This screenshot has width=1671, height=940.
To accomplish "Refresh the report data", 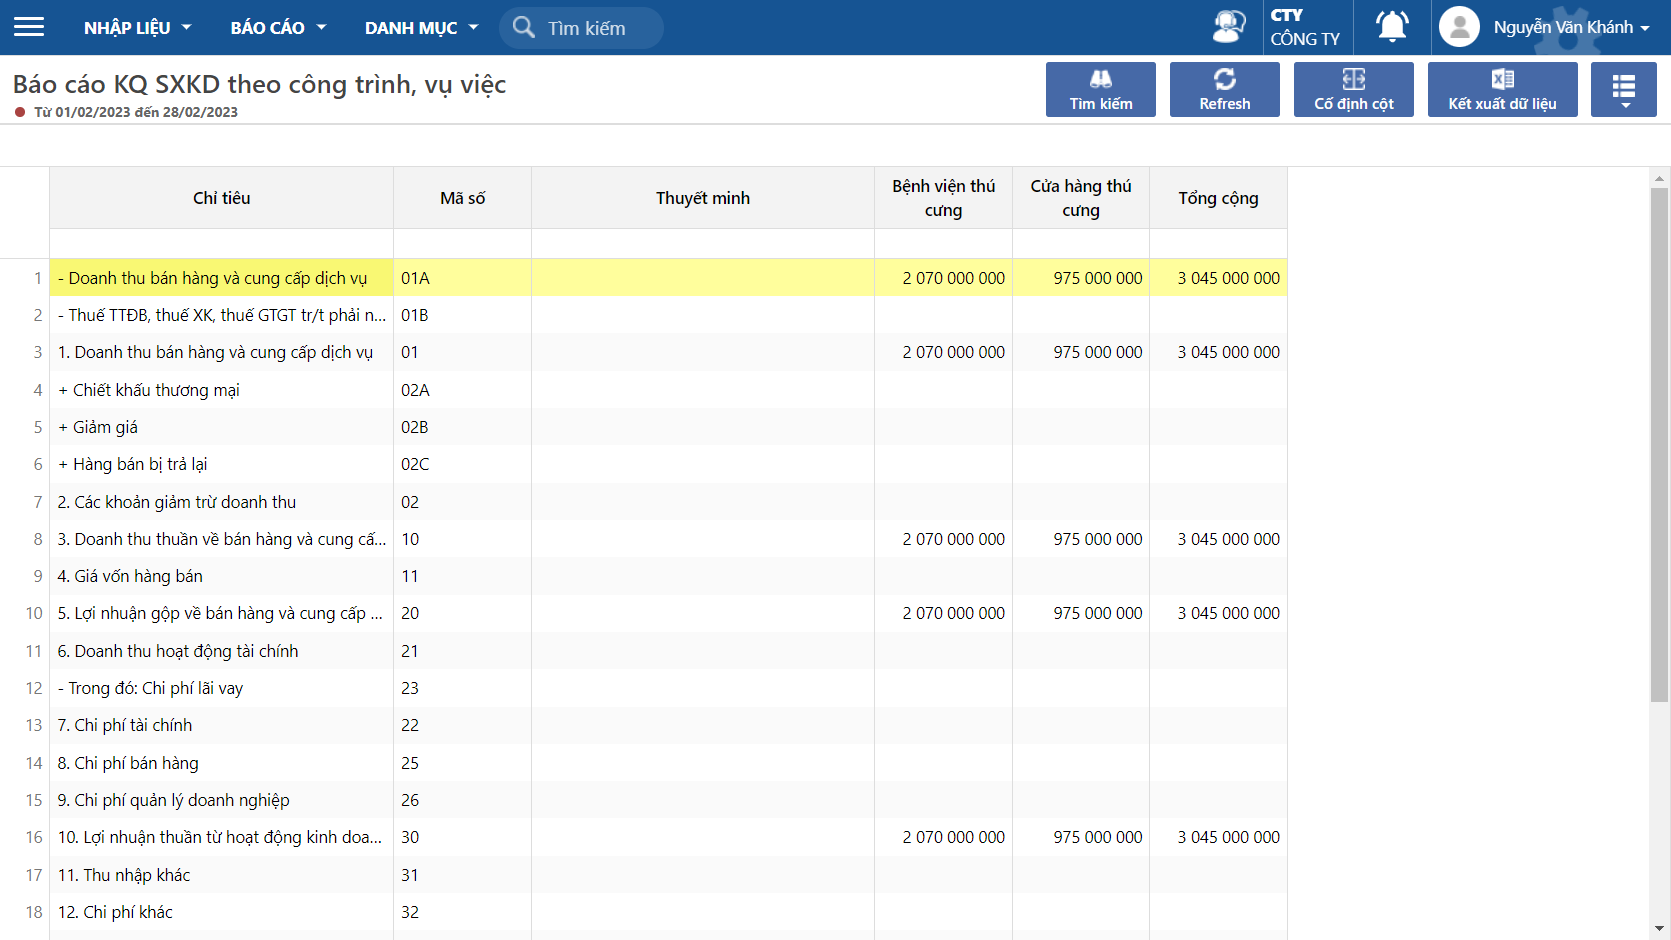I will coord(1224,90).
